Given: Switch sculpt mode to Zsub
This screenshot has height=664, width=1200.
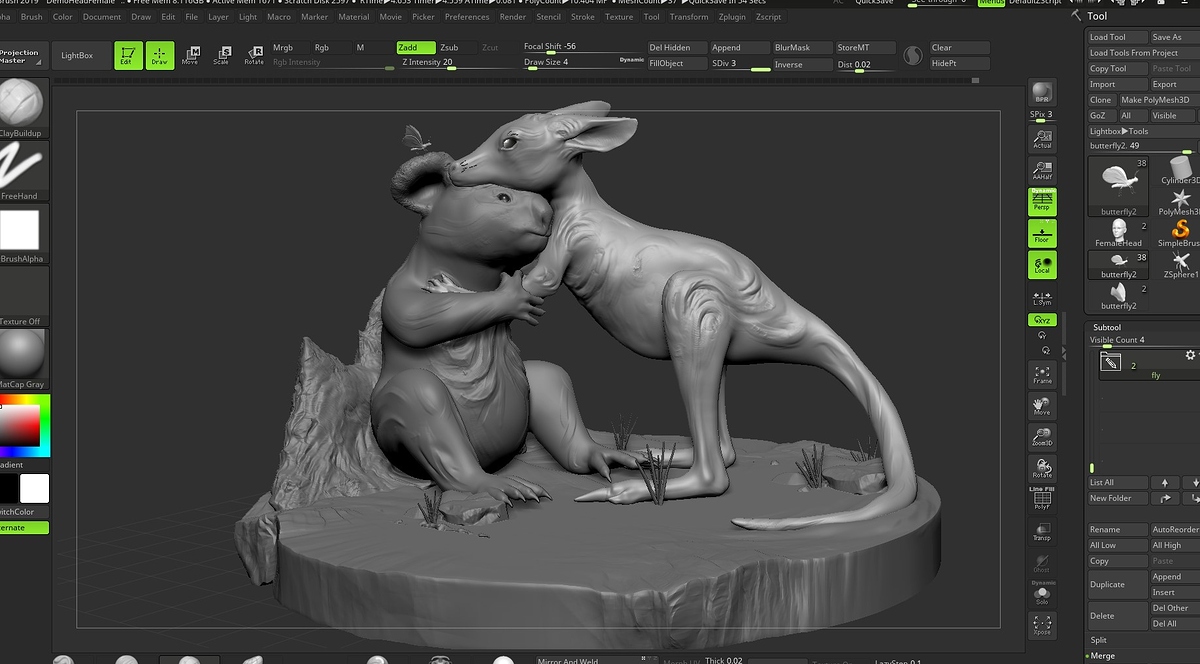Looking at the screenshot, I should [450, 47].
